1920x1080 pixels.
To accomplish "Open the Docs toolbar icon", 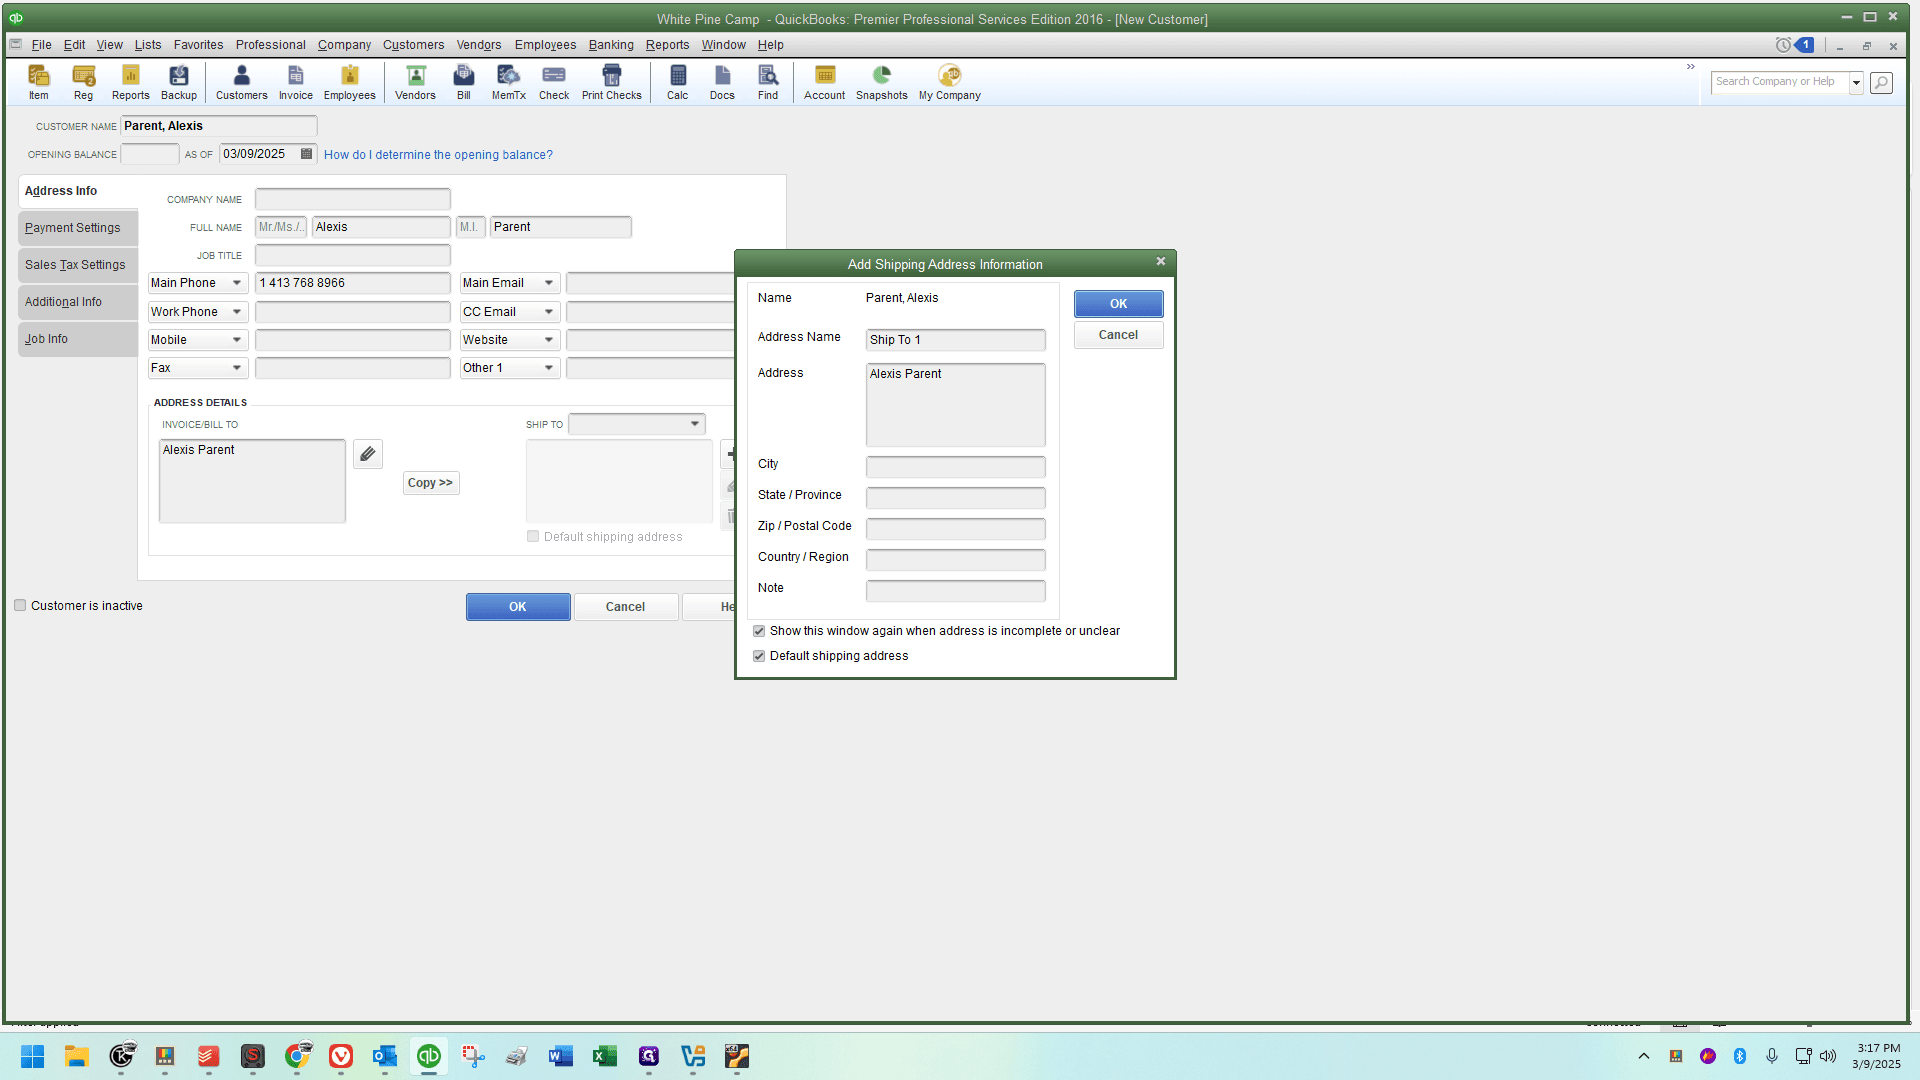I will 722,82.
